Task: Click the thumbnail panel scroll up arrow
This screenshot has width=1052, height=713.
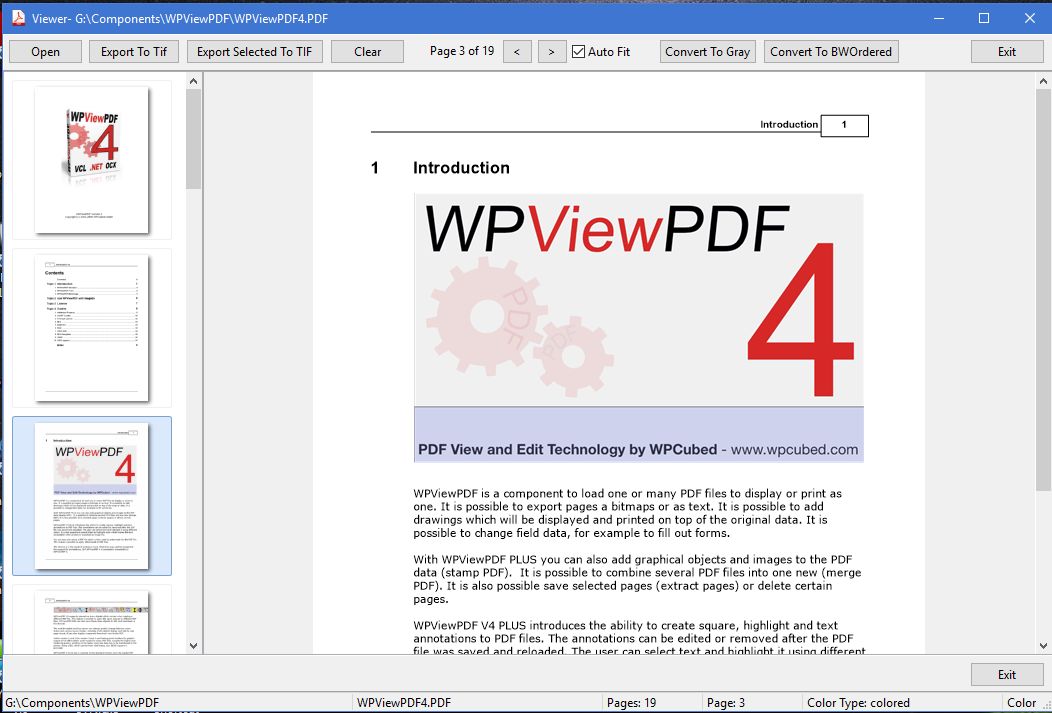Action: (x=194, y=81)
